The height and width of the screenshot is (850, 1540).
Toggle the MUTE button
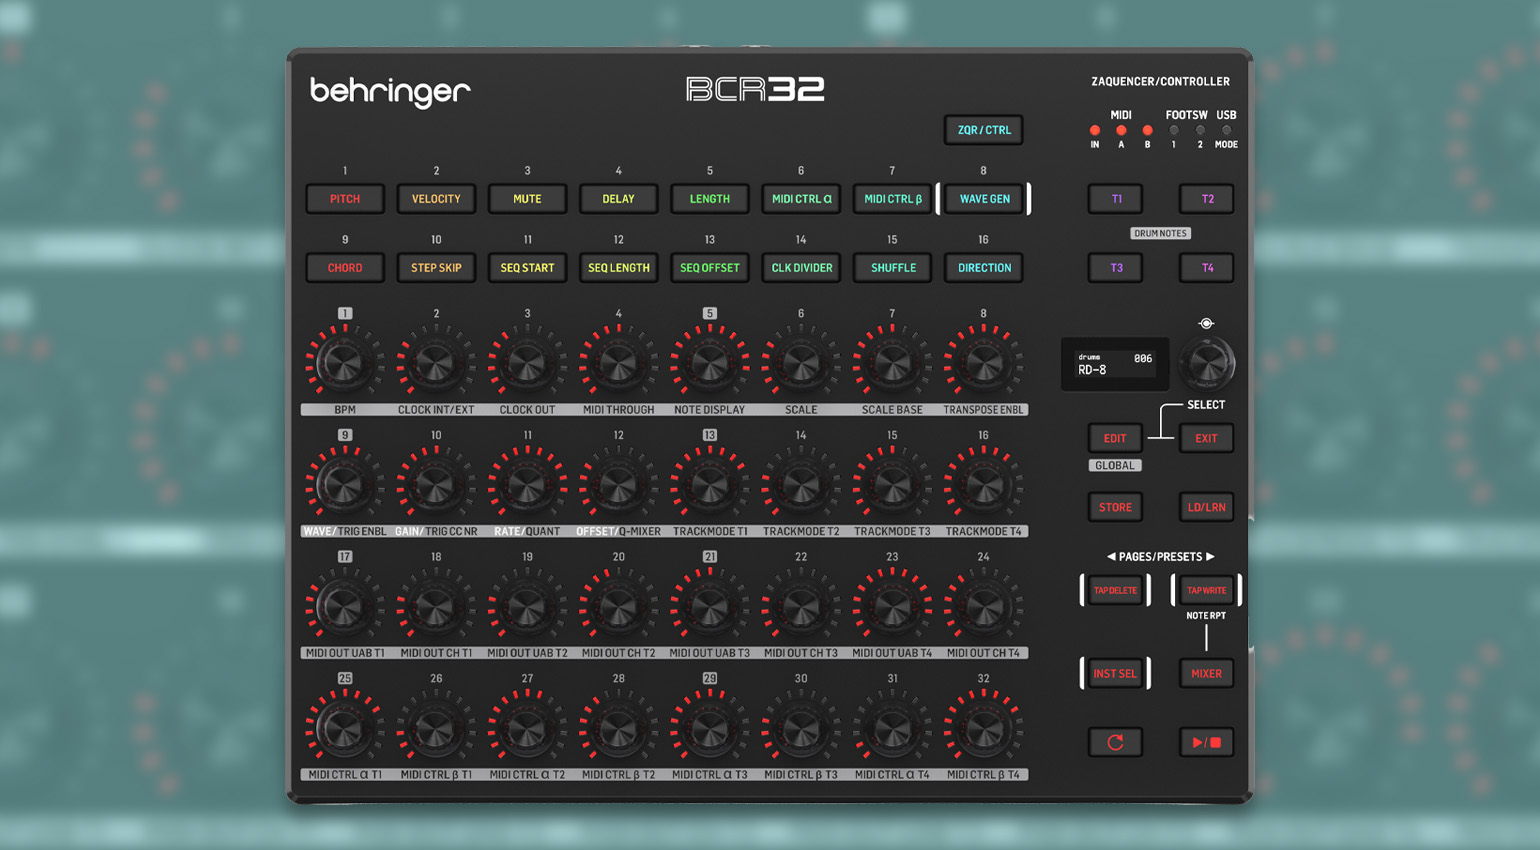pyautogui.click(x=527, y=199)
